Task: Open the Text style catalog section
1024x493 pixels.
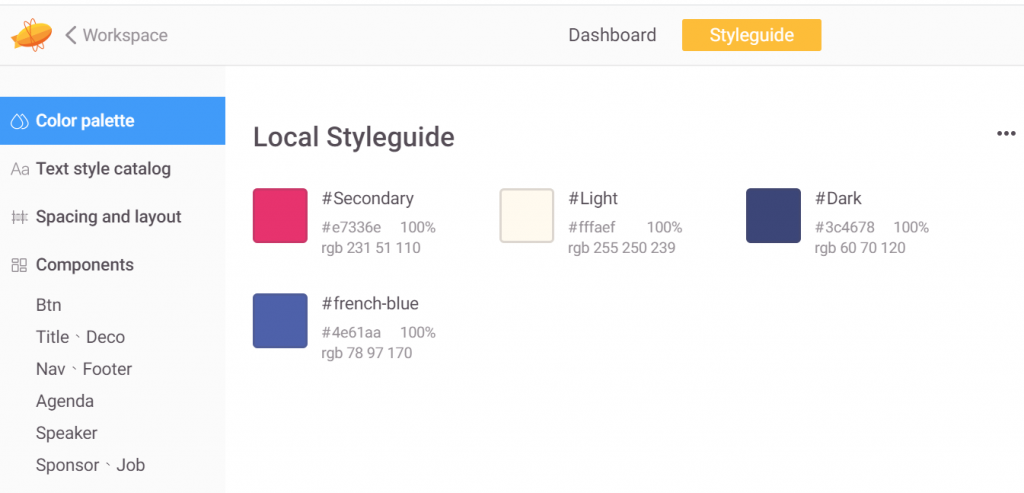Action: point(103,169)
